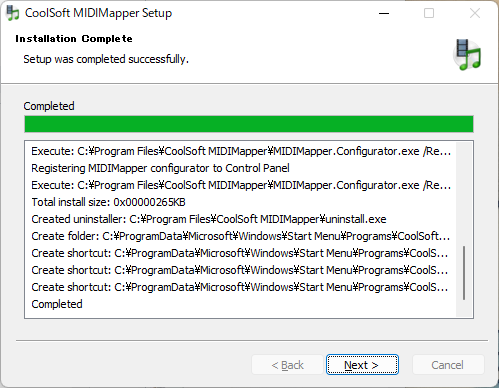Select the final 'Completed' log line
Viewport: 499px width, 388px height.
(x=57, y=304)
